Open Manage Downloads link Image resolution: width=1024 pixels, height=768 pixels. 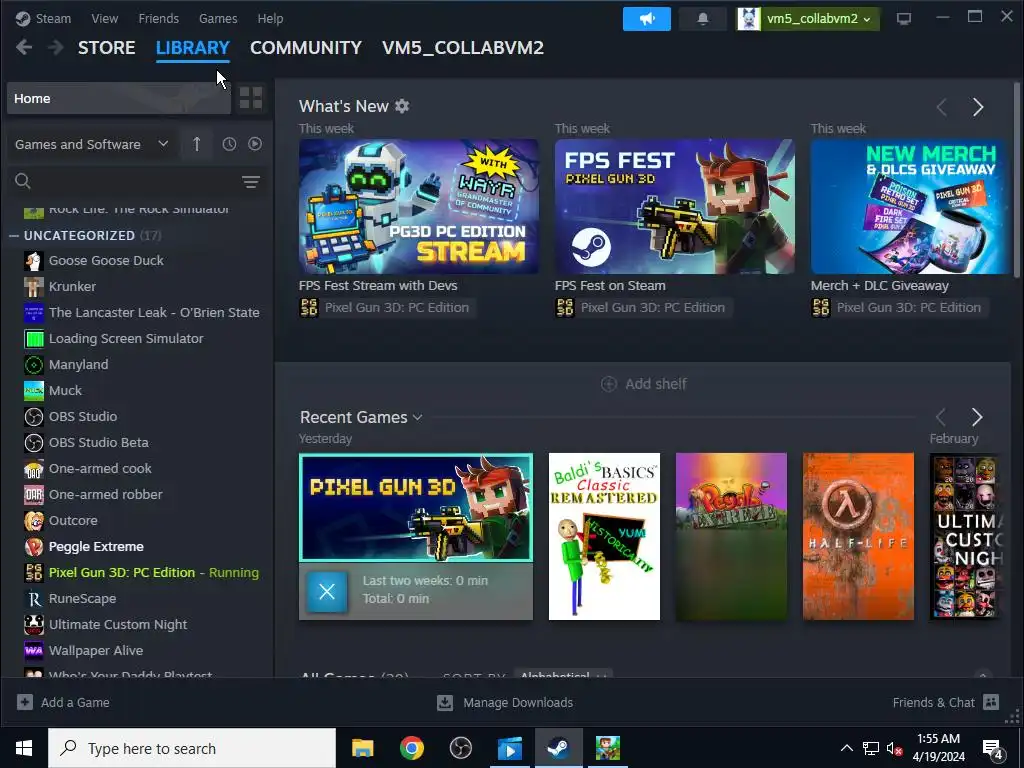[518, 703]
